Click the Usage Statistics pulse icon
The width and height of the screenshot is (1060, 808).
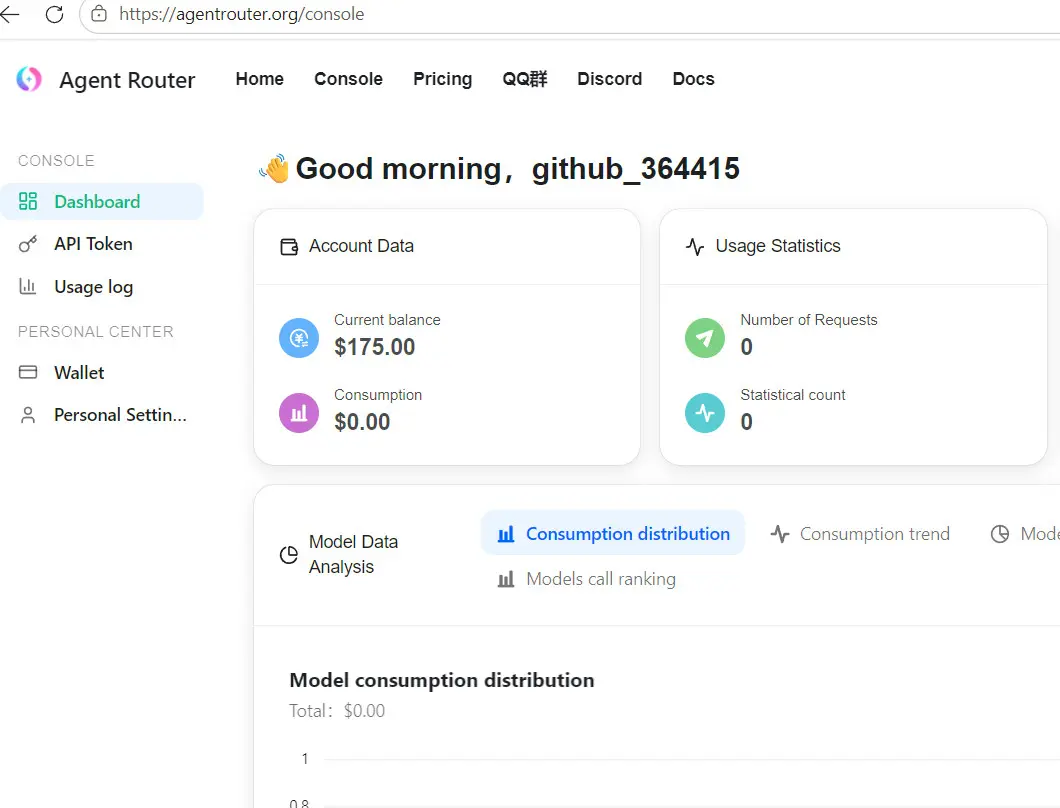click(x=695, y=247)
